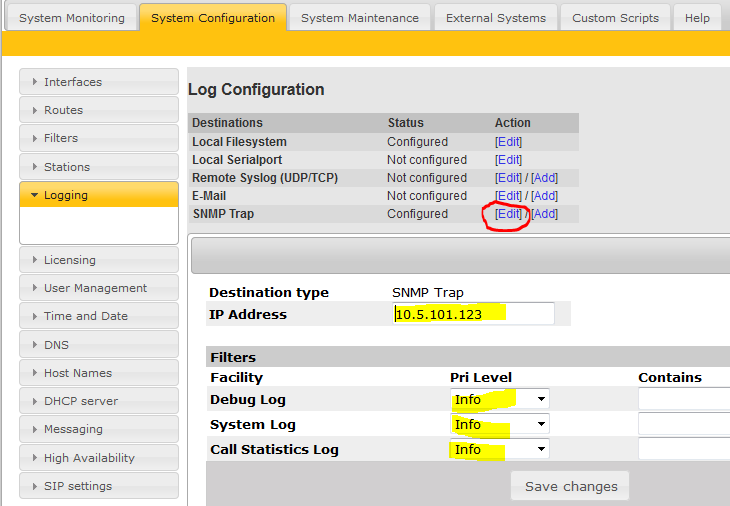Switch to the System Monitoring tab
730x506 pixels.
[72, 18]
